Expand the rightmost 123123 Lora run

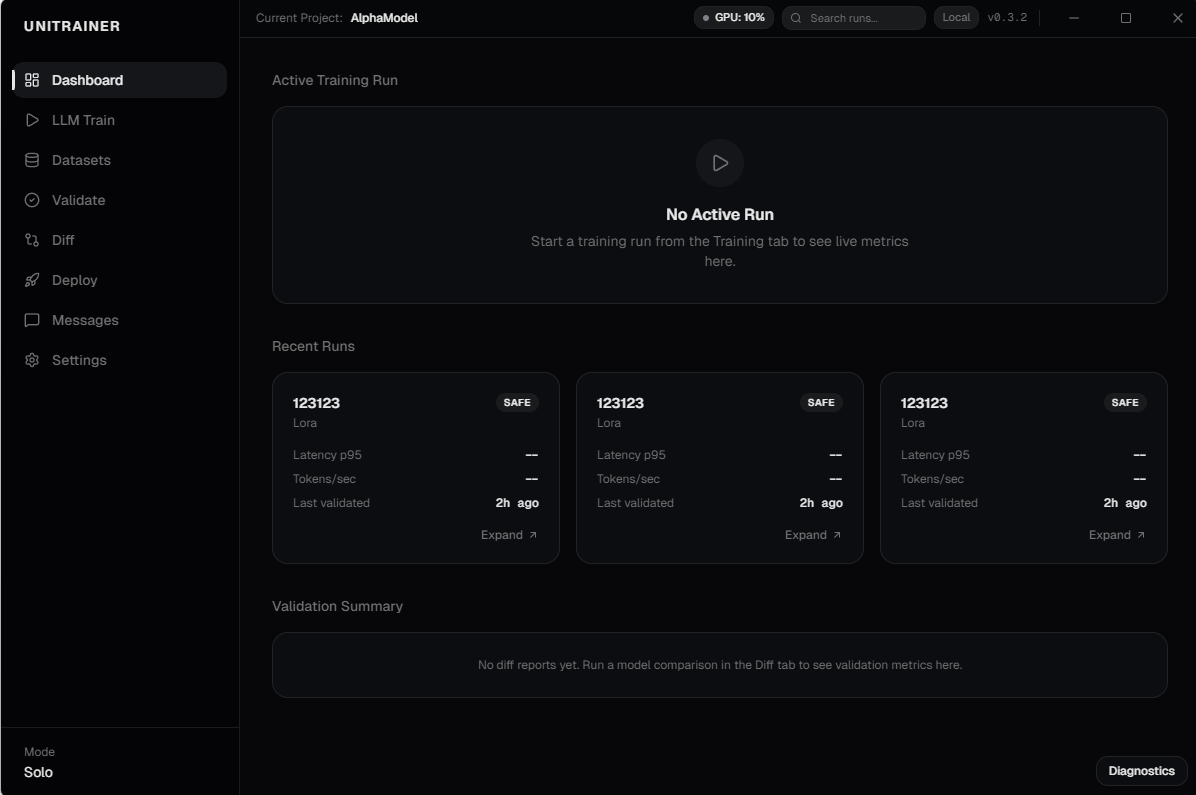[x=1117, y=534]
